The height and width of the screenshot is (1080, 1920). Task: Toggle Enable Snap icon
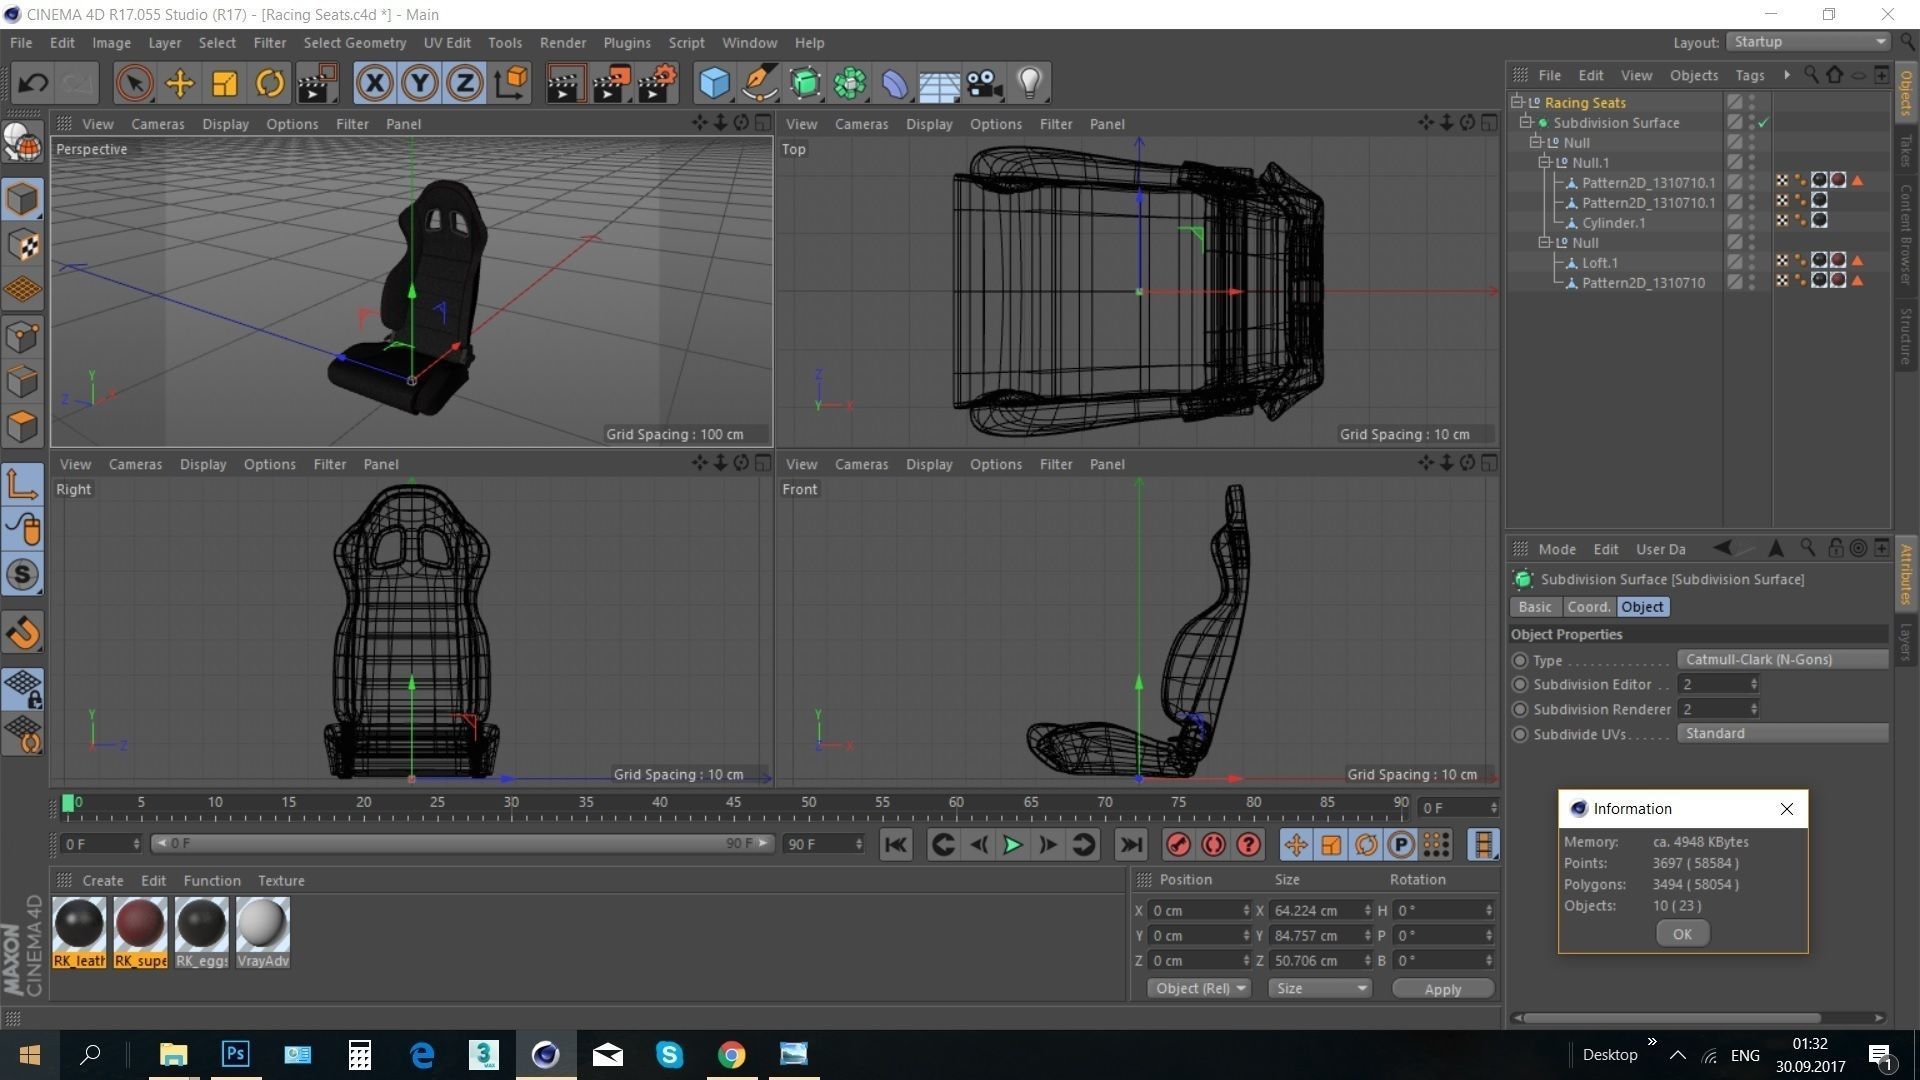coord(22,632)
